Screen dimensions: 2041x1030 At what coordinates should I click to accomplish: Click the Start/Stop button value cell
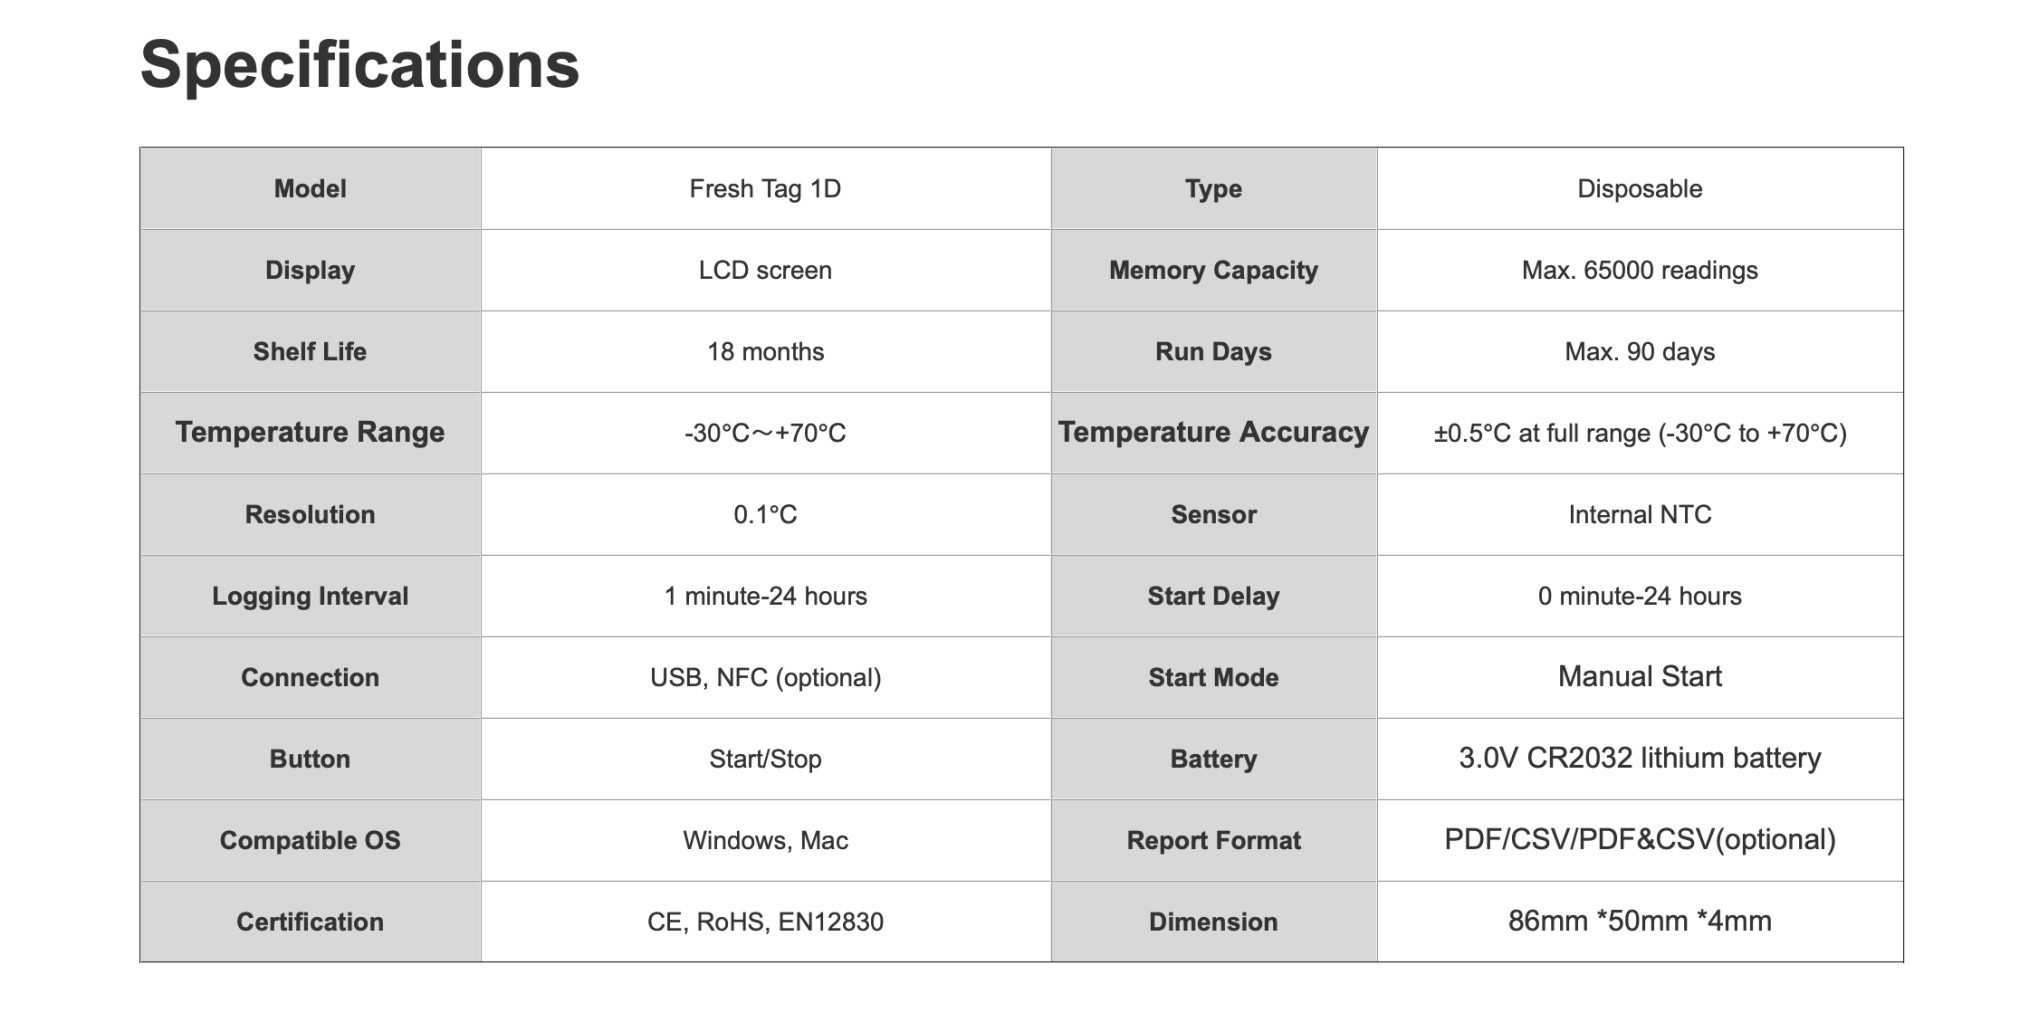point(765,759)
